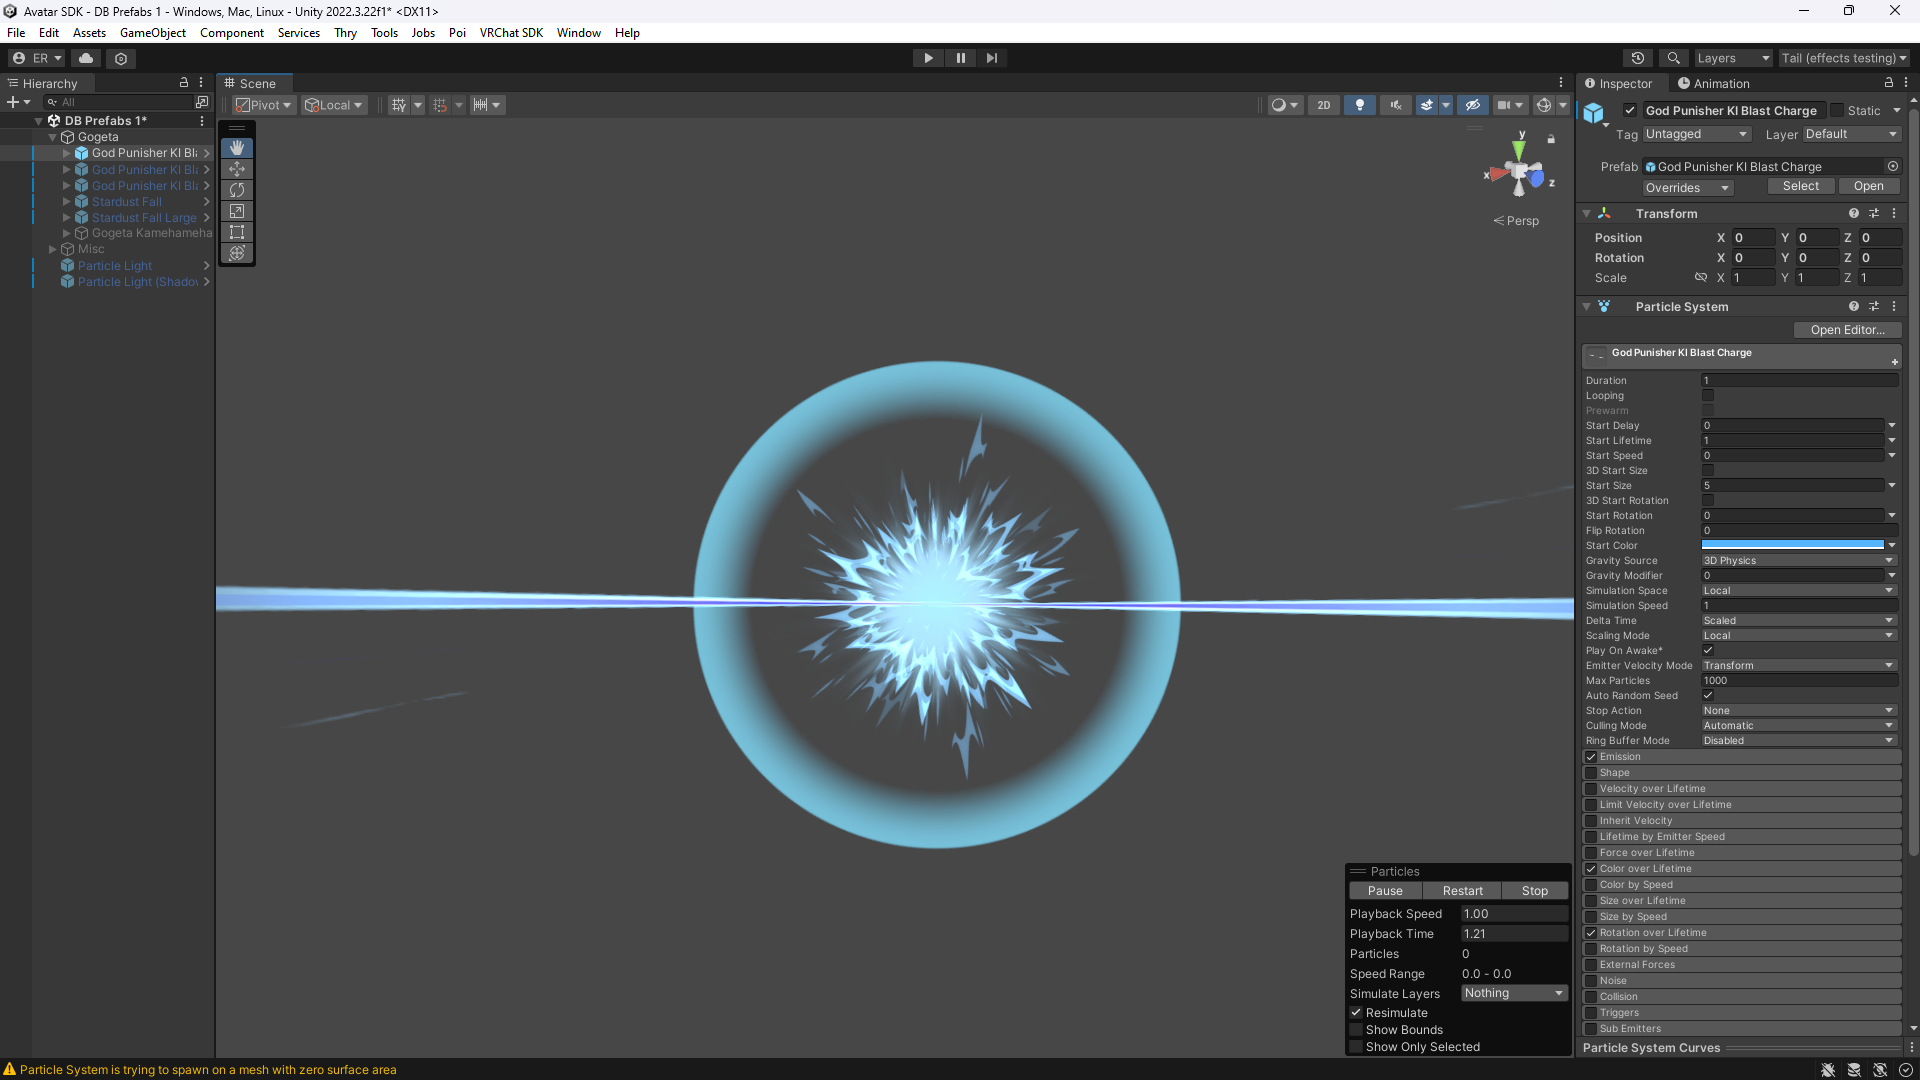This screenshot has width=1920, height=1080.
Task: Select the Rotate tool in scene toolbar
Action: (x=237, y=190)
